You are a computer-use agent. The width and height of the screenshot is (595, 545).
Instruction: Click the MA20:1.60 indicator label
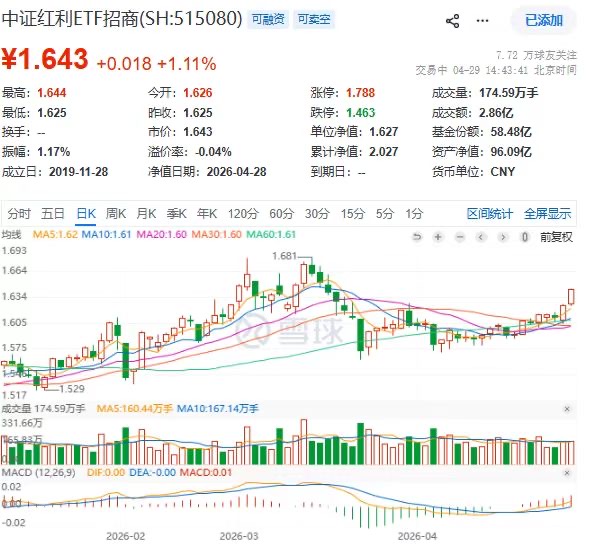coord(161,235)
